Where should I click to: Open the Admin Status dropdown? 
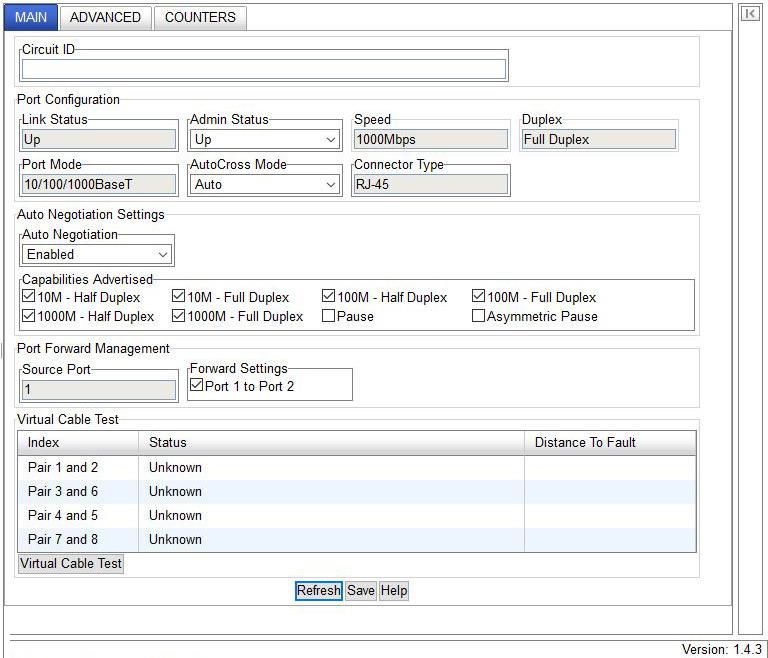pyautogui.click(x=265, y=140)
